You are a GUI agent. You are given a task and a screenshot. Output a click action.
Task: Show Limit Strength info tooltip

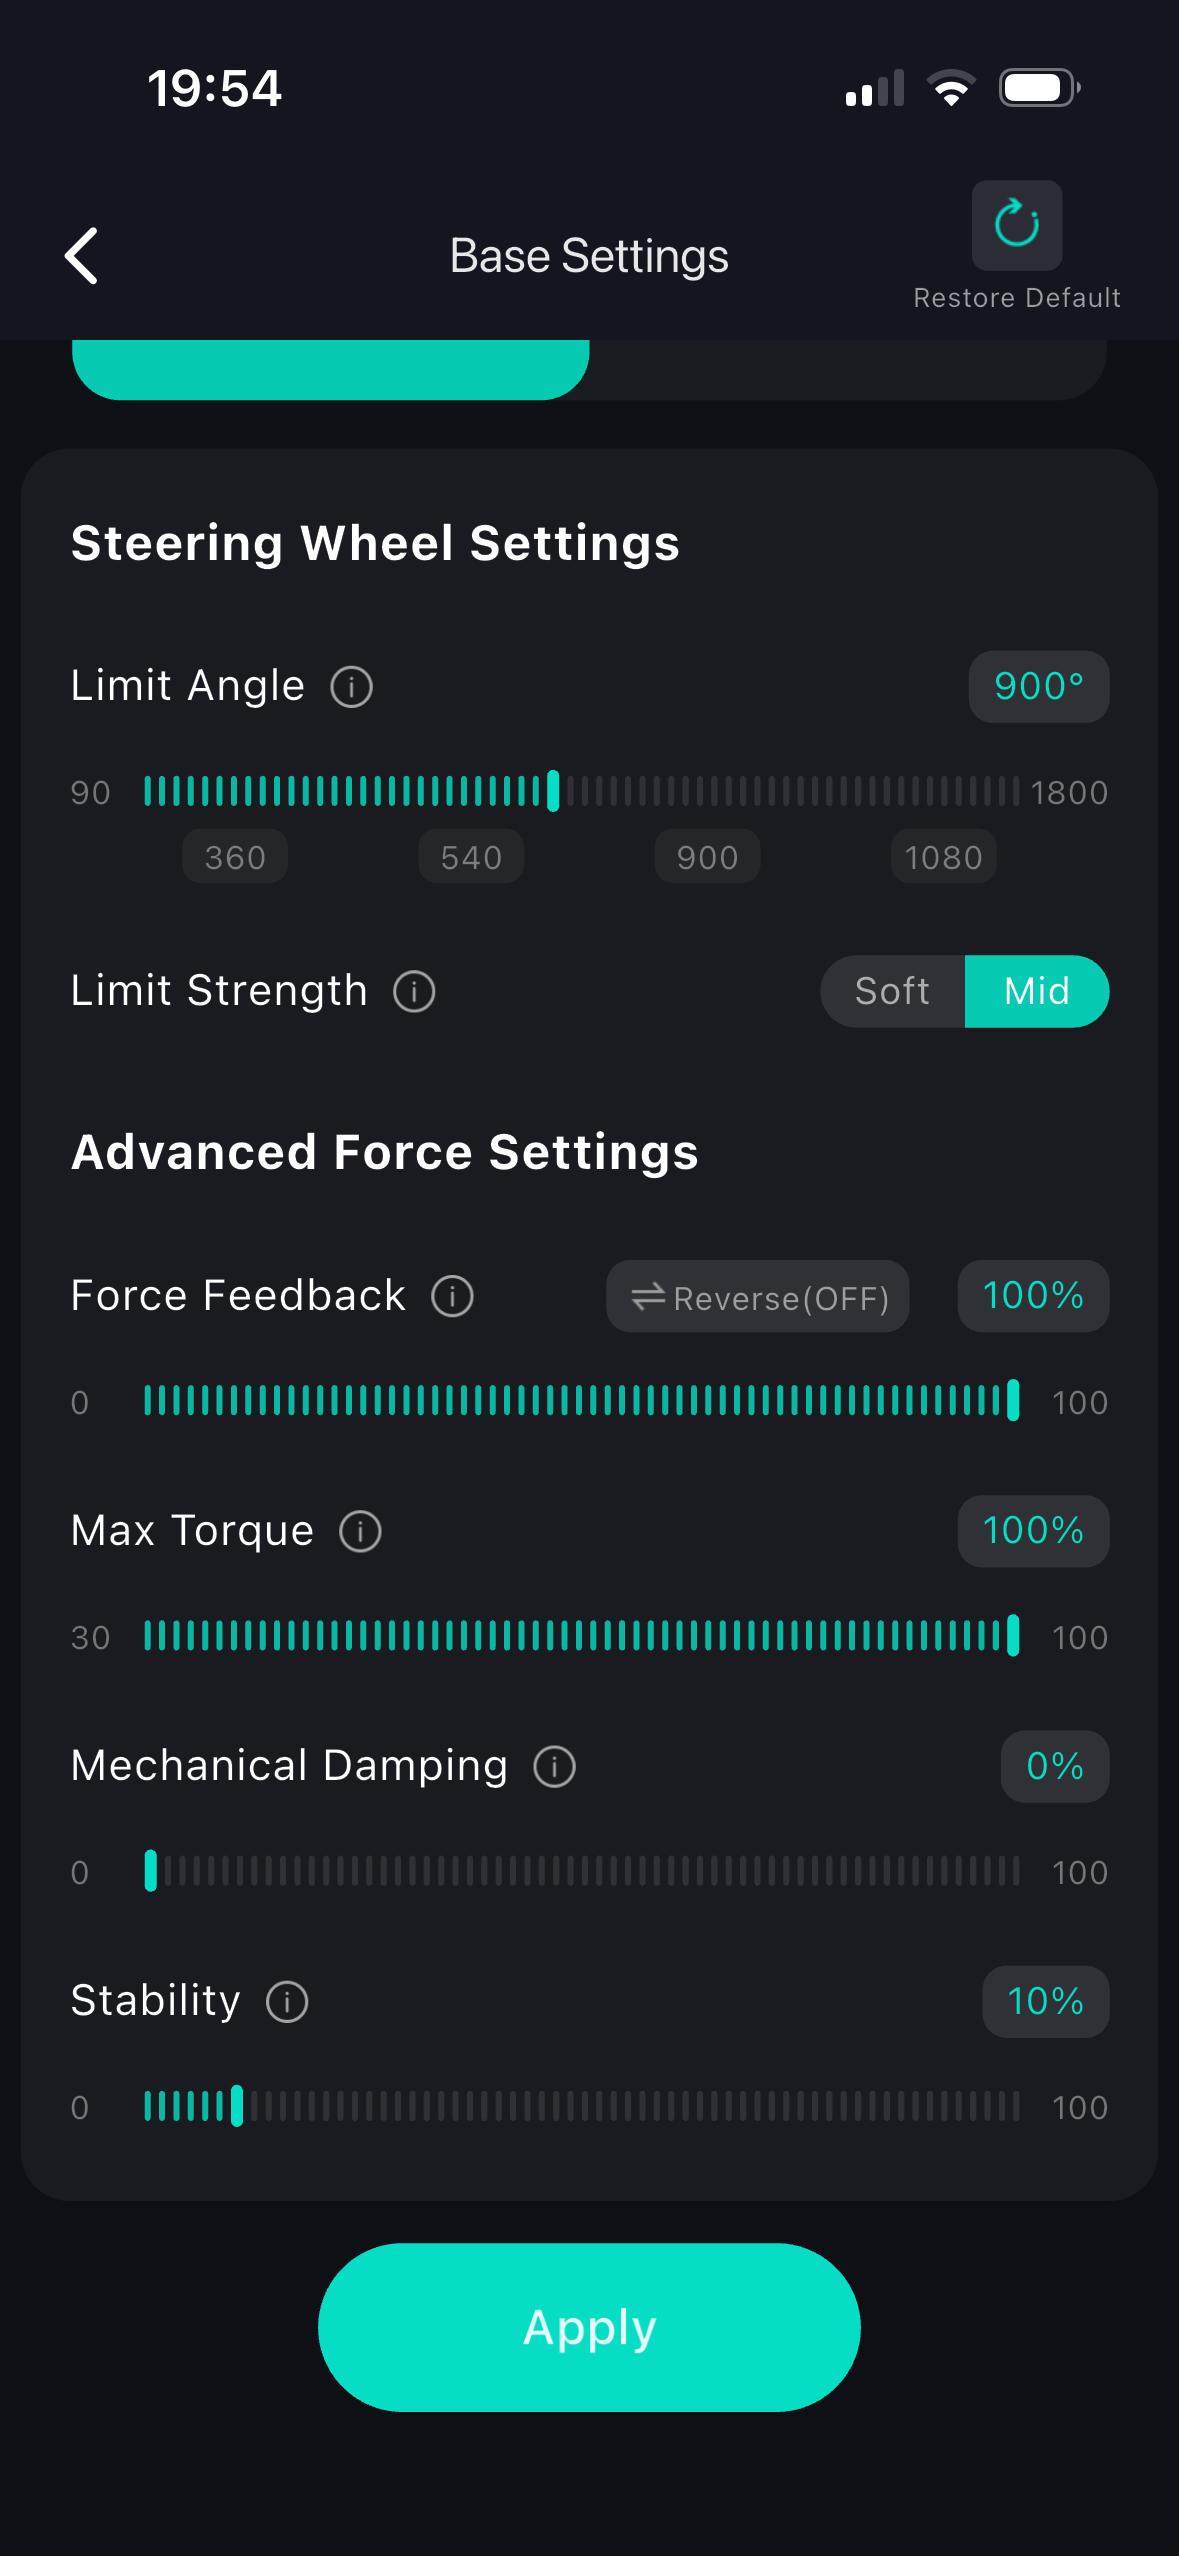[x=414, y=992]
